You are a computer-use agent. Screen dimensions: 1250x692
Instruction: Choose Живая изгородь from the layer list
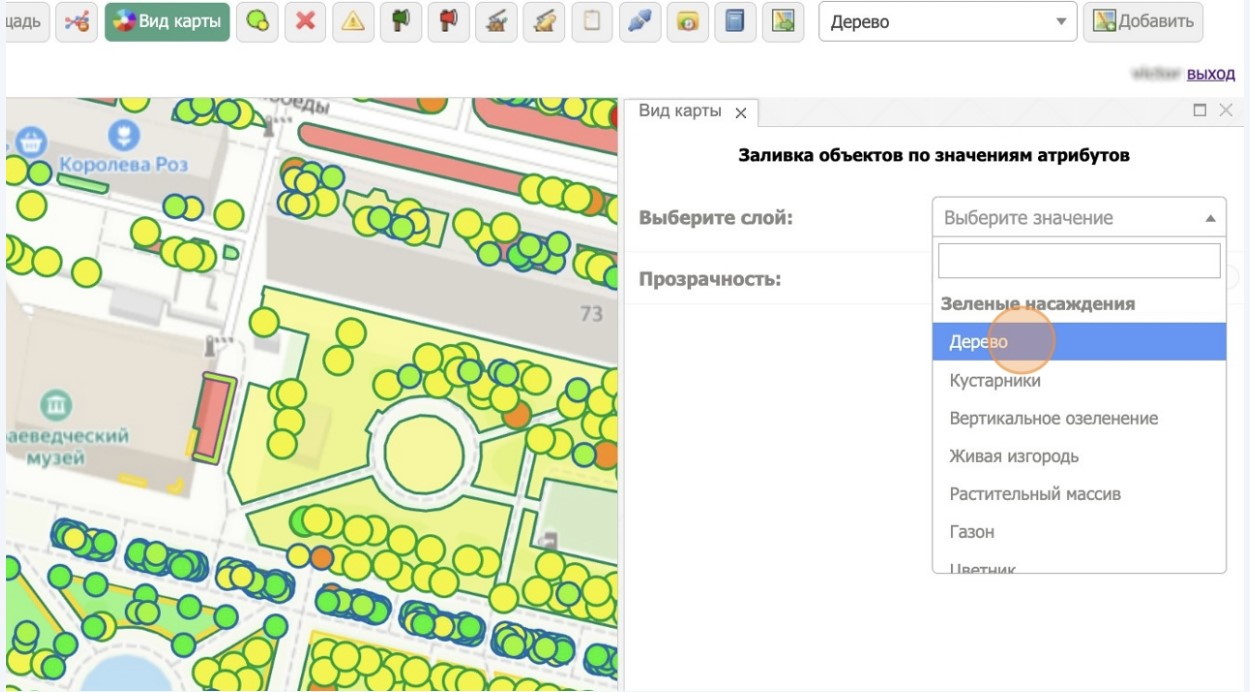(1079, 456)
